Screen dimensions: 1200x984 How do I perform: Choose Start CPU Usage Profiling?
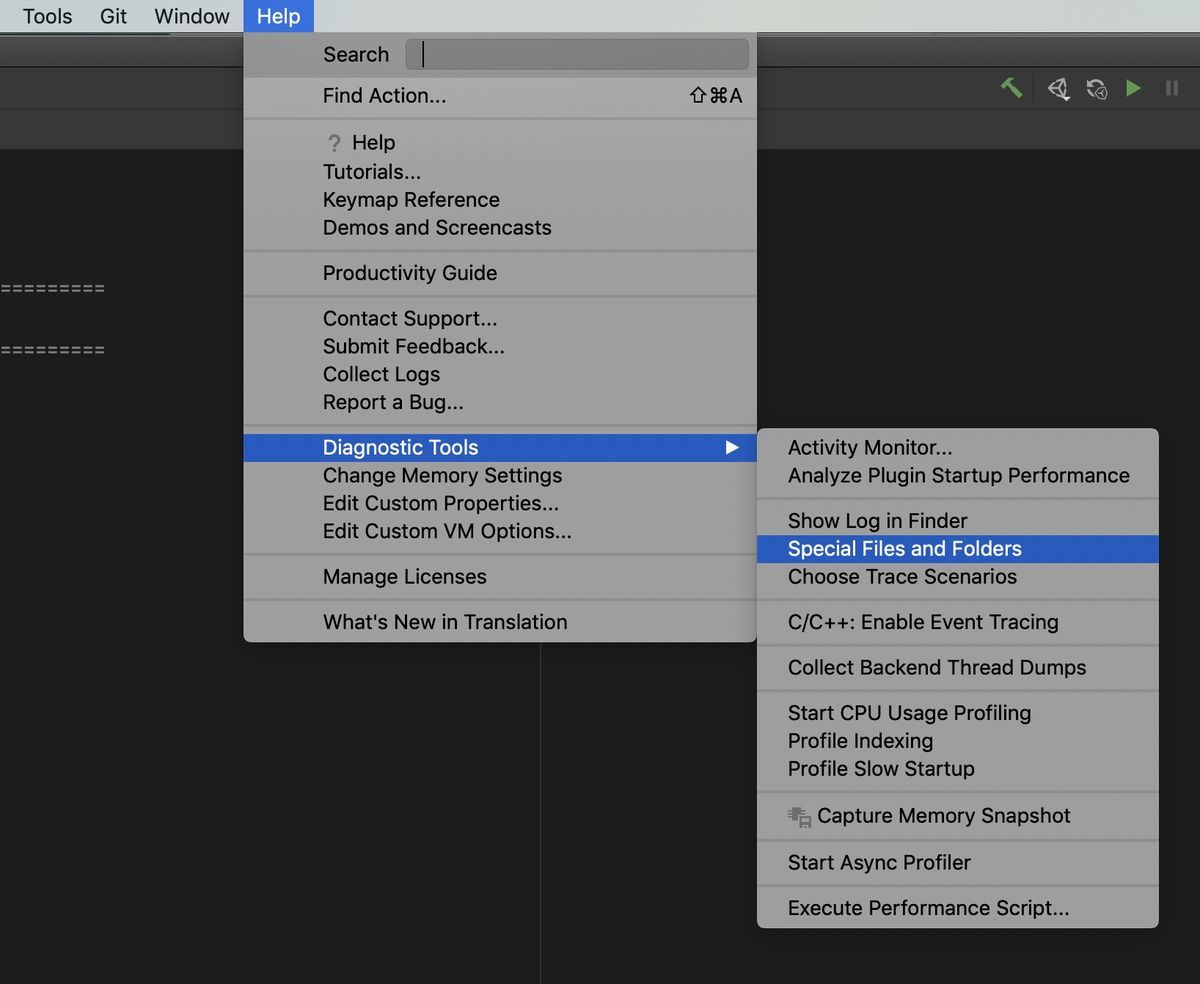point(958,713)
